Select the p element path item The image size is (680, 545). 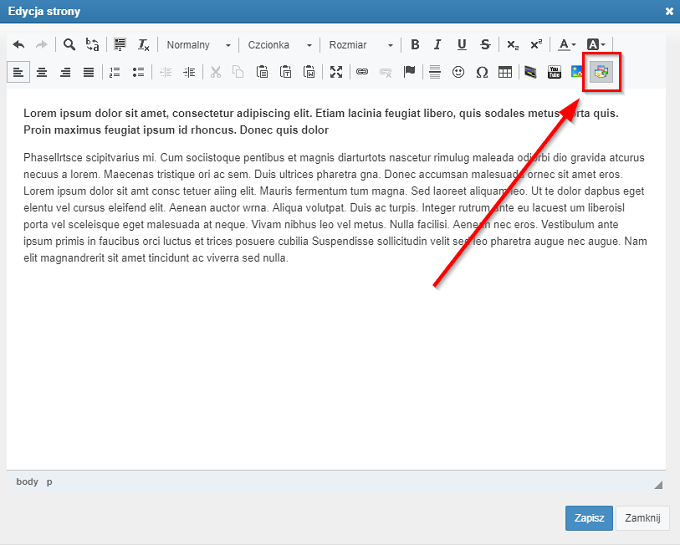[50, 482]
